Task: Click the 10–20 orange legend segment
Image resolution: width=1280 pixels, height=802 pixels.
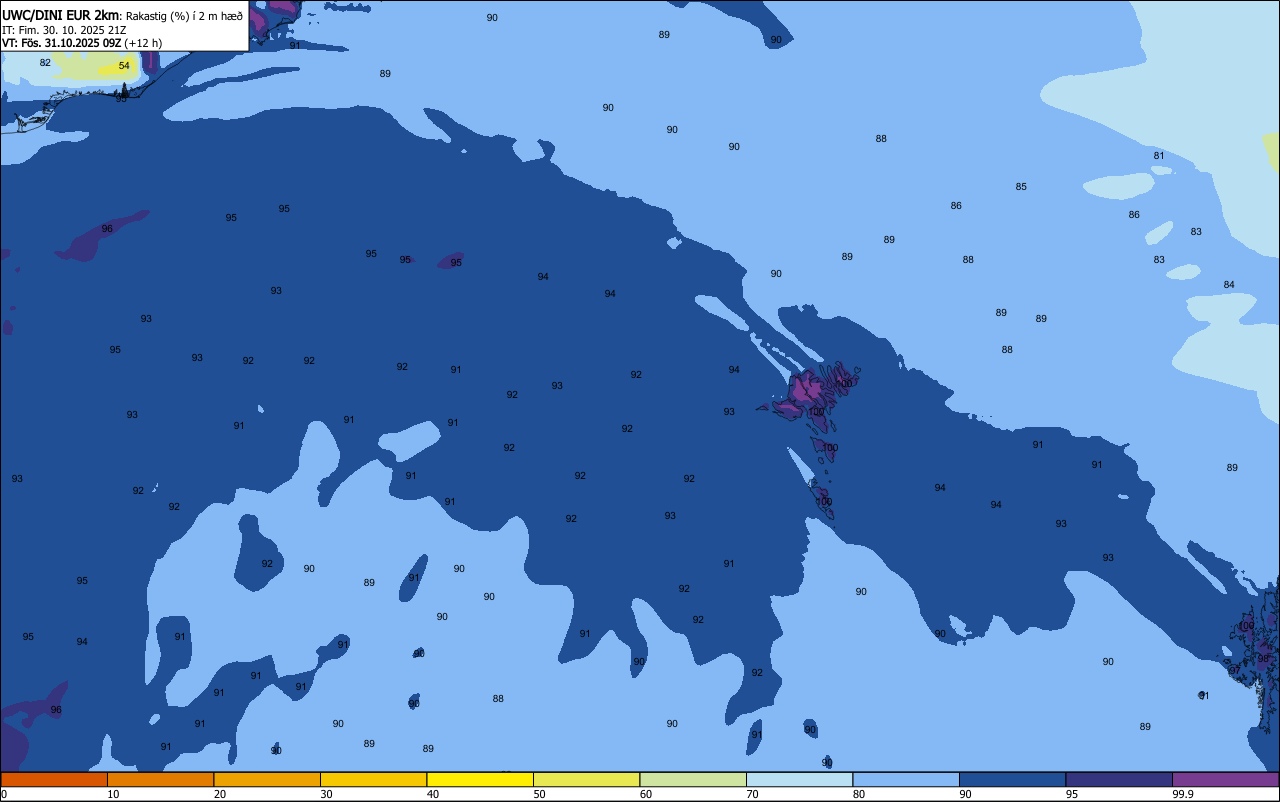Action: coord(160,779)
